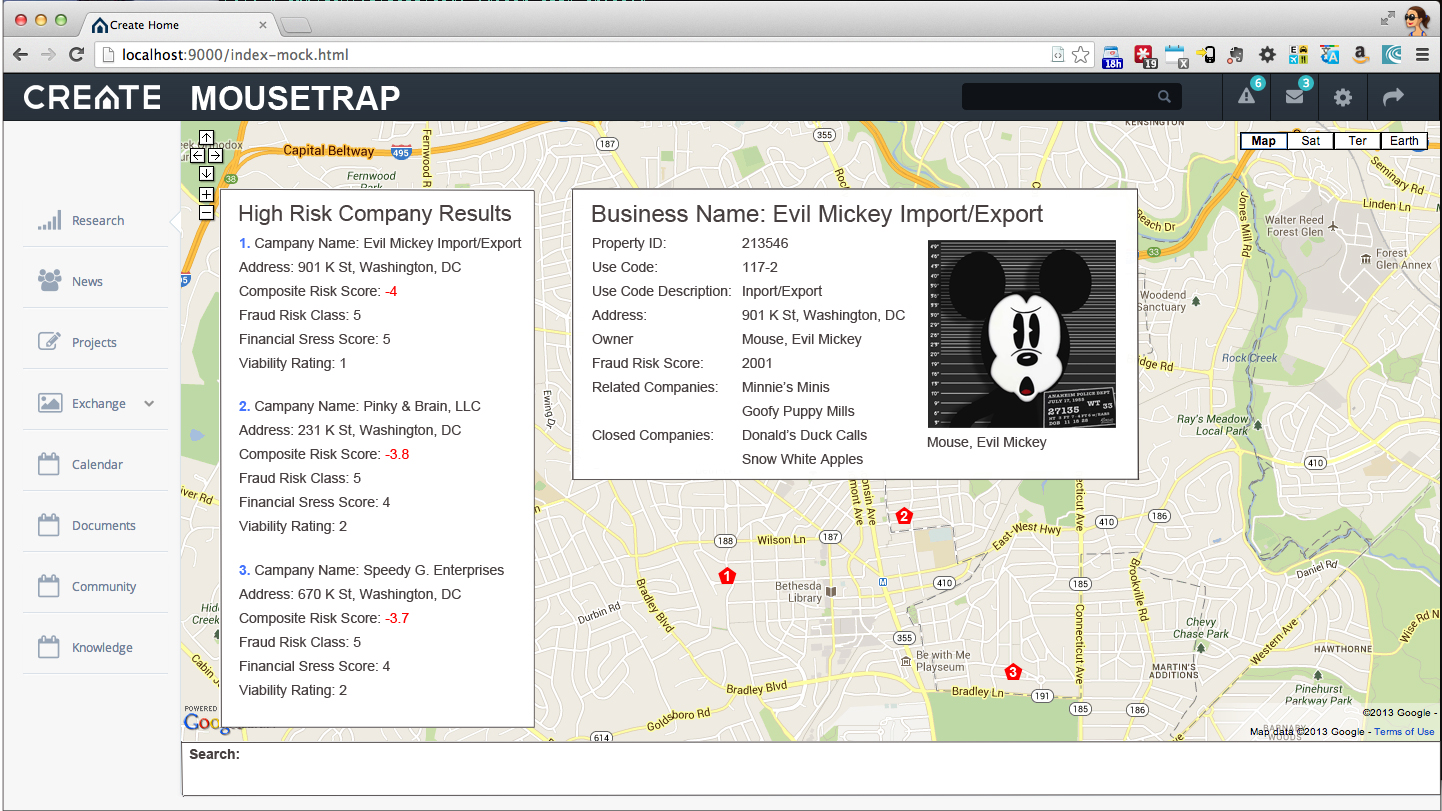Open the Documents sidebar item
Screen dimensions: 1442x811
click(95, 526)
